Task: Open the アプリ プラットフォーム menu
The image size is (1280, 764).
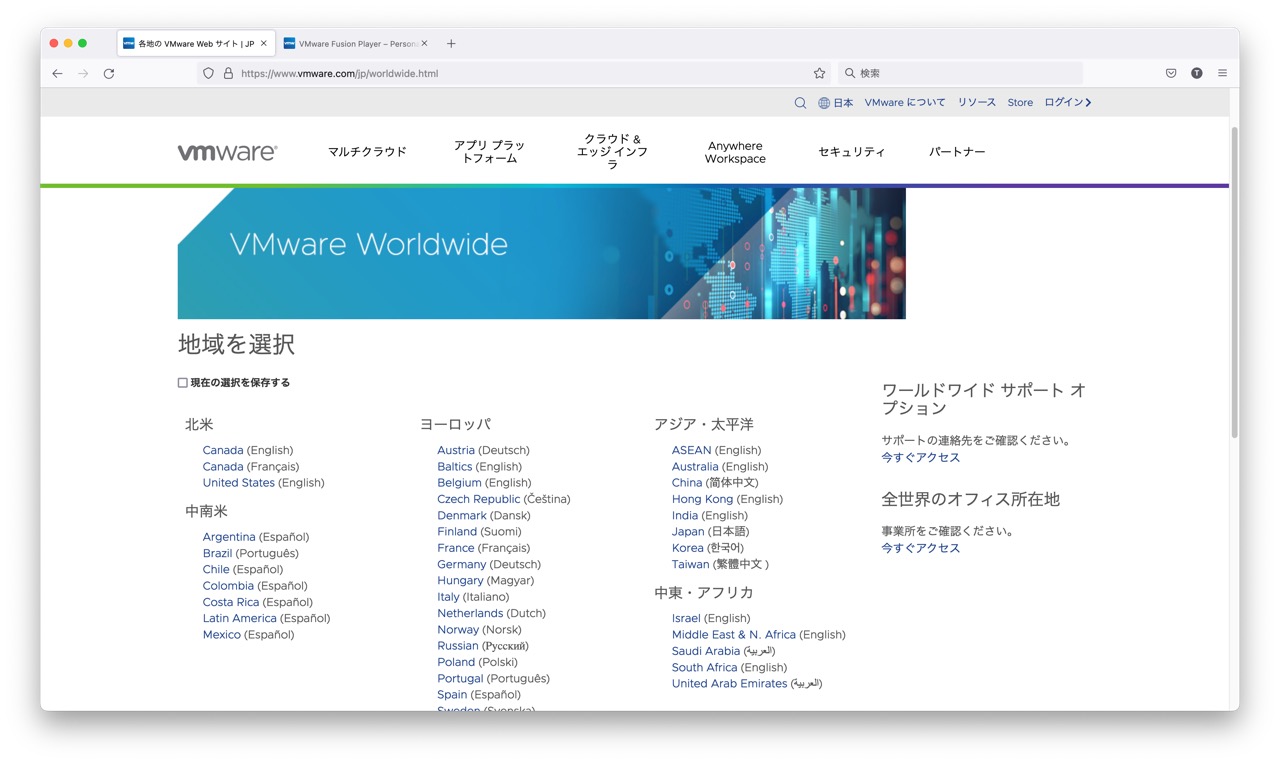Action: (489, 152)
